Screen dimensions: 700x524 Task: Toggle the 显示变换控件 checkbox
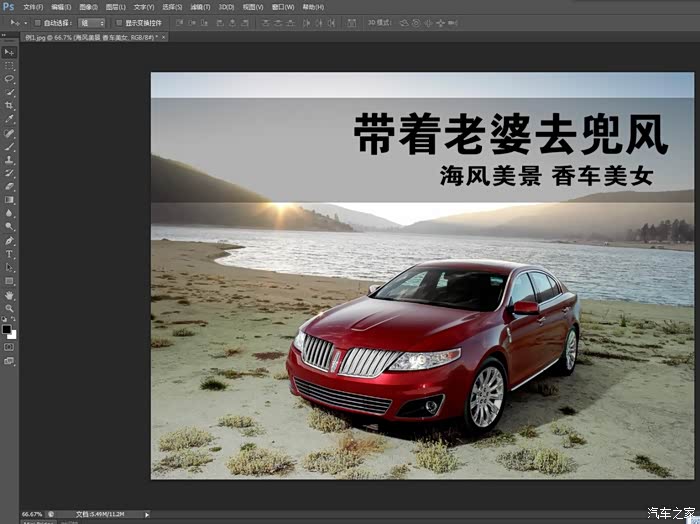click(x=118, y=22)
